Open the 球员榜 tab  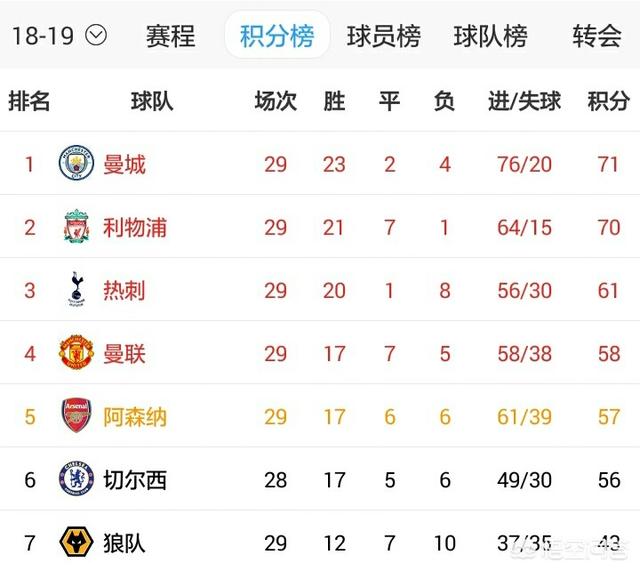click(x=383, y=37)
